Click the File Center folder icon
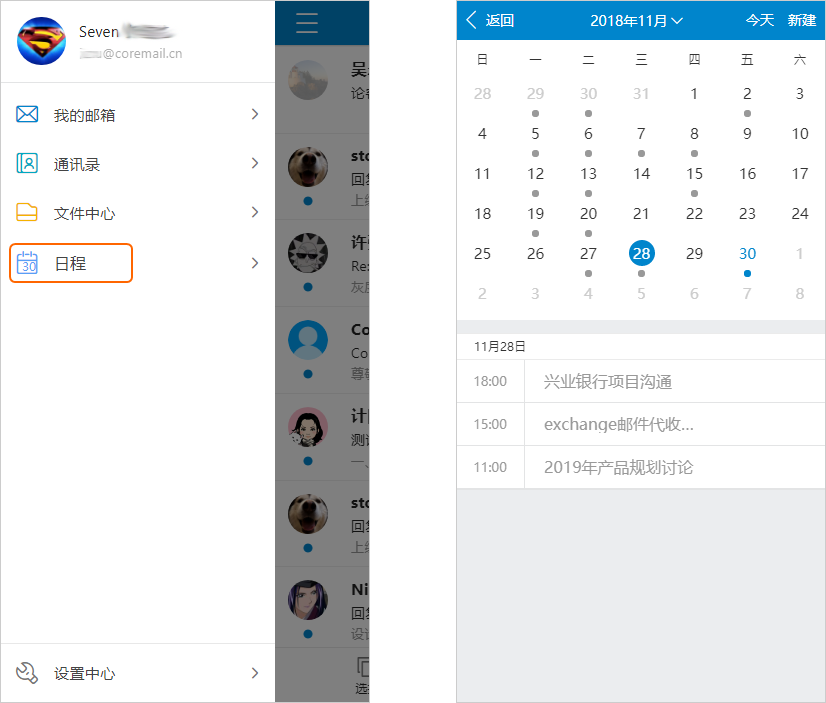The image size is (826, 703). (x=27, y=212)
